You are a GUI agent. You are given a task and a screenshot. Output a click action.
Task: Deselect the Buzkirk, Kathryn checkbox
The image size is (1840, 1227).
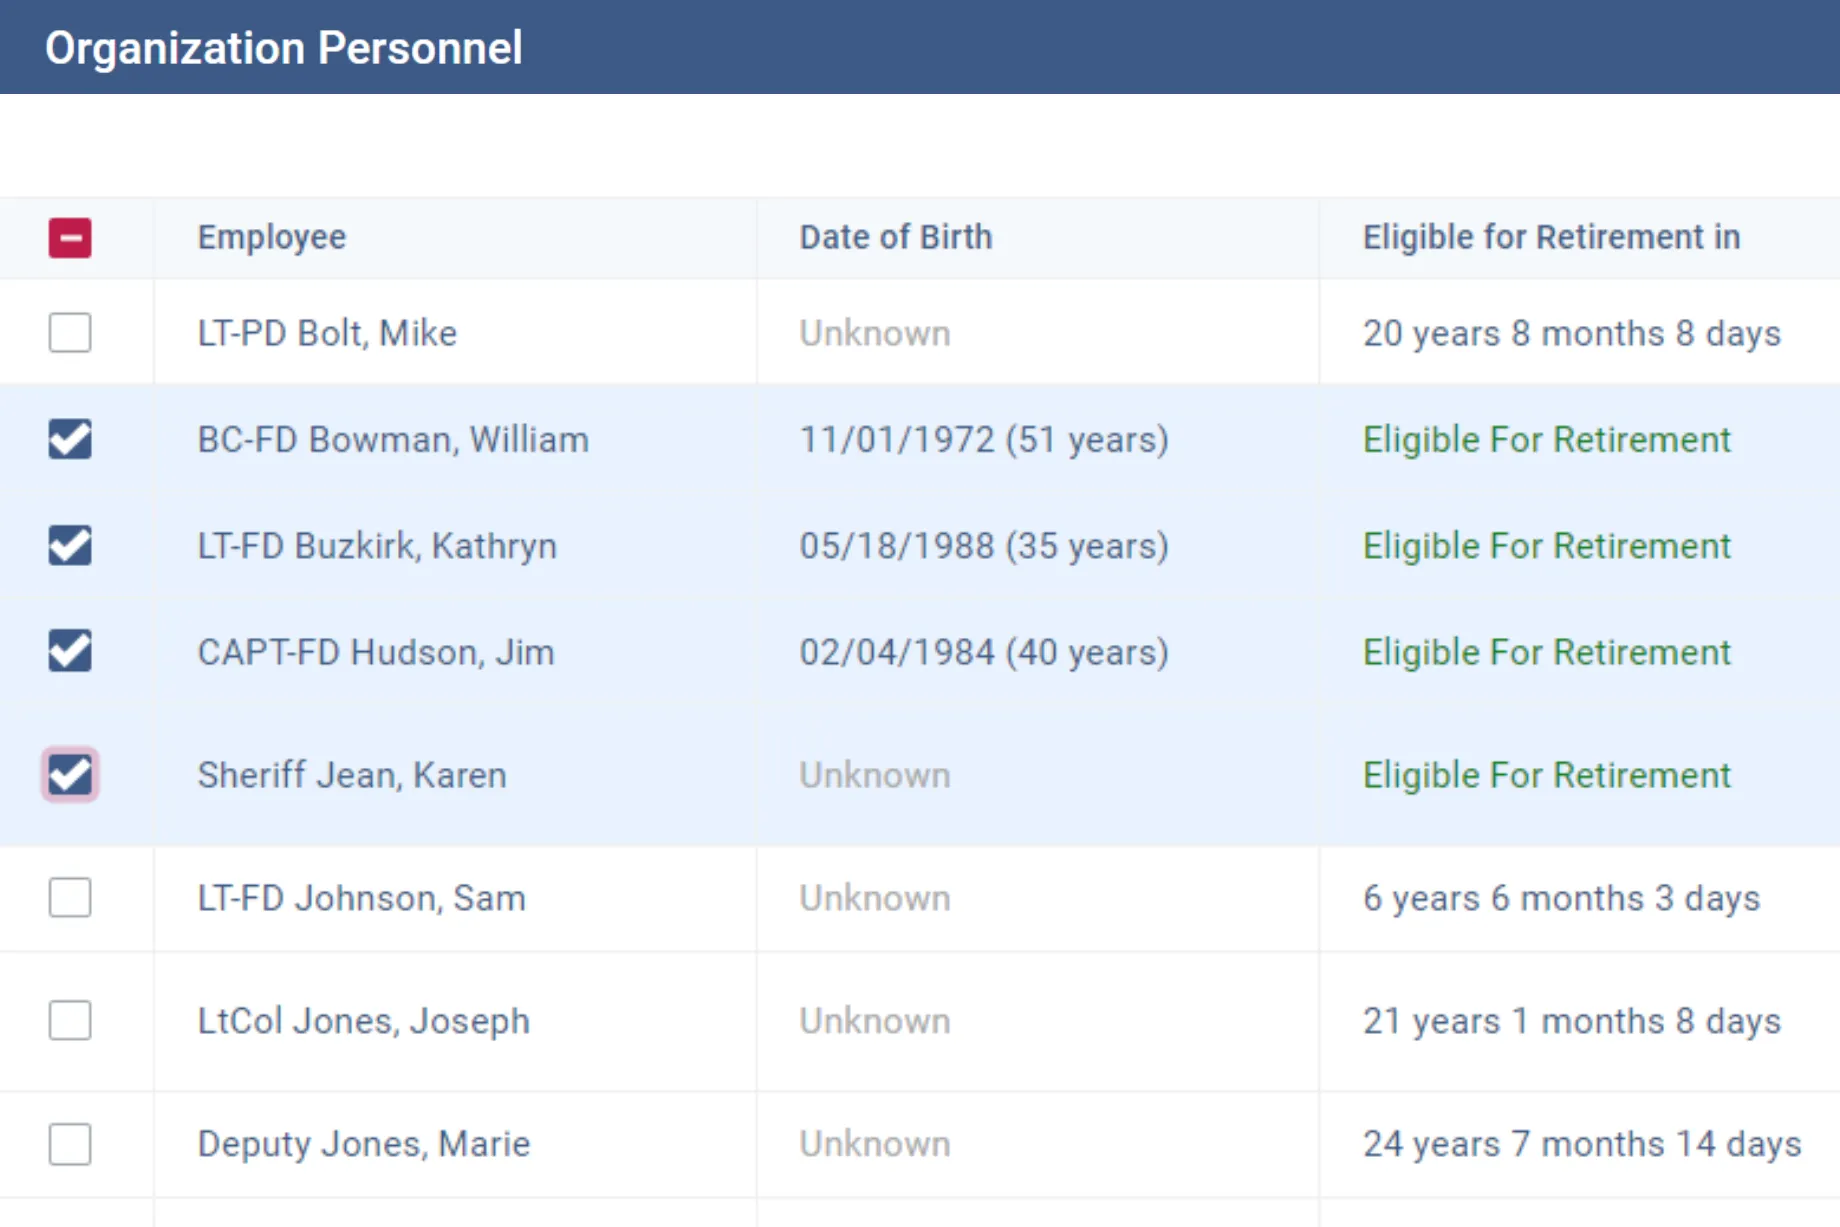pos(70,546)
